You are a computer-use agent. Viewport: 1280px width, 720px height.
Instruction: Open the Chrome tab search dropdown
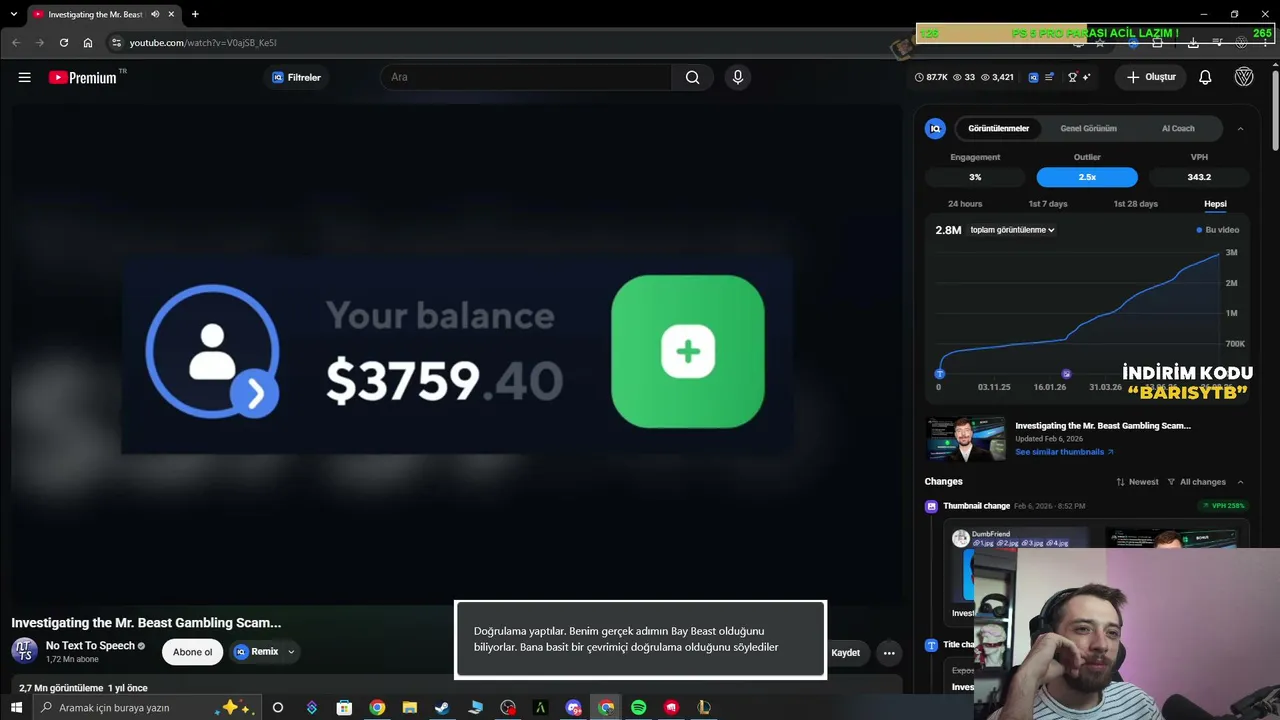(14, 14)
